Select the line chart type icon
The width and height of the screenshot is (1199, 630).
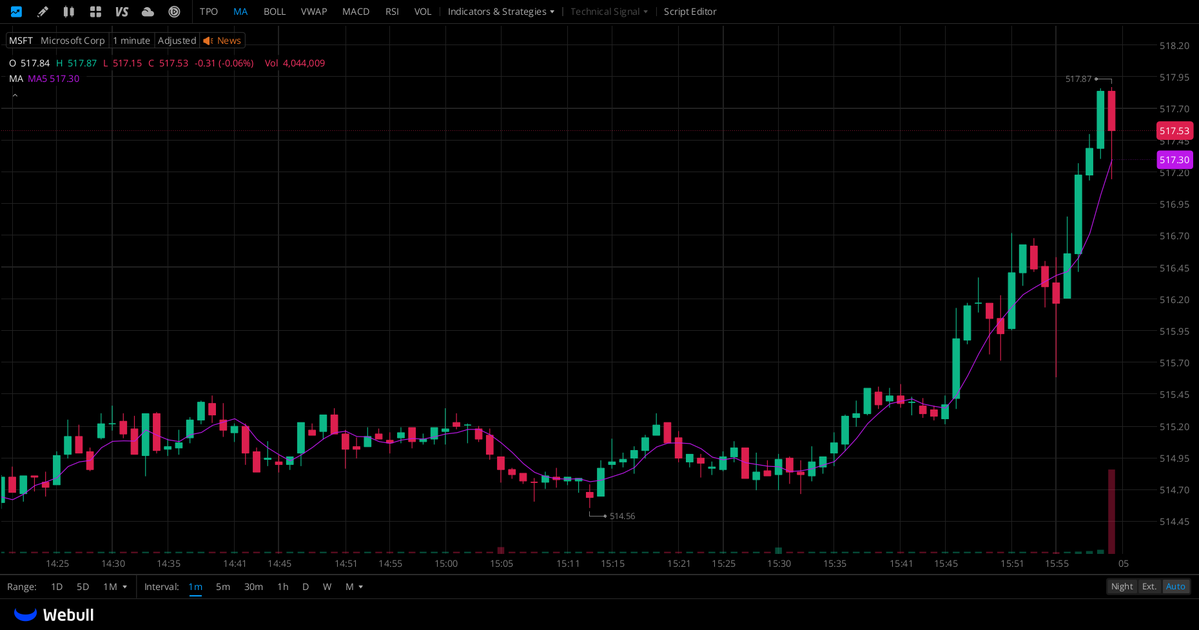coord(16,11)
